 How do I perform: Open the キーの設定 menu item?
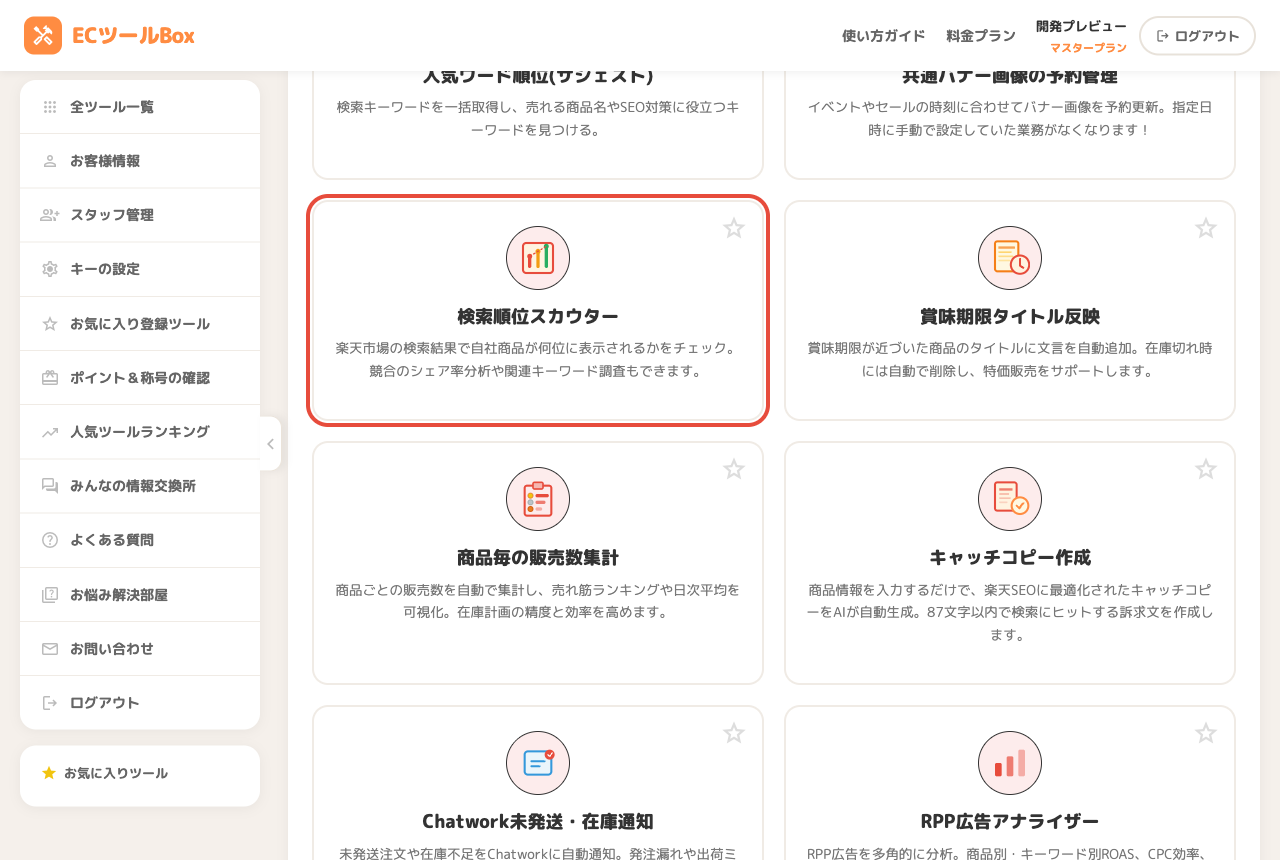[x=140, y=269]
